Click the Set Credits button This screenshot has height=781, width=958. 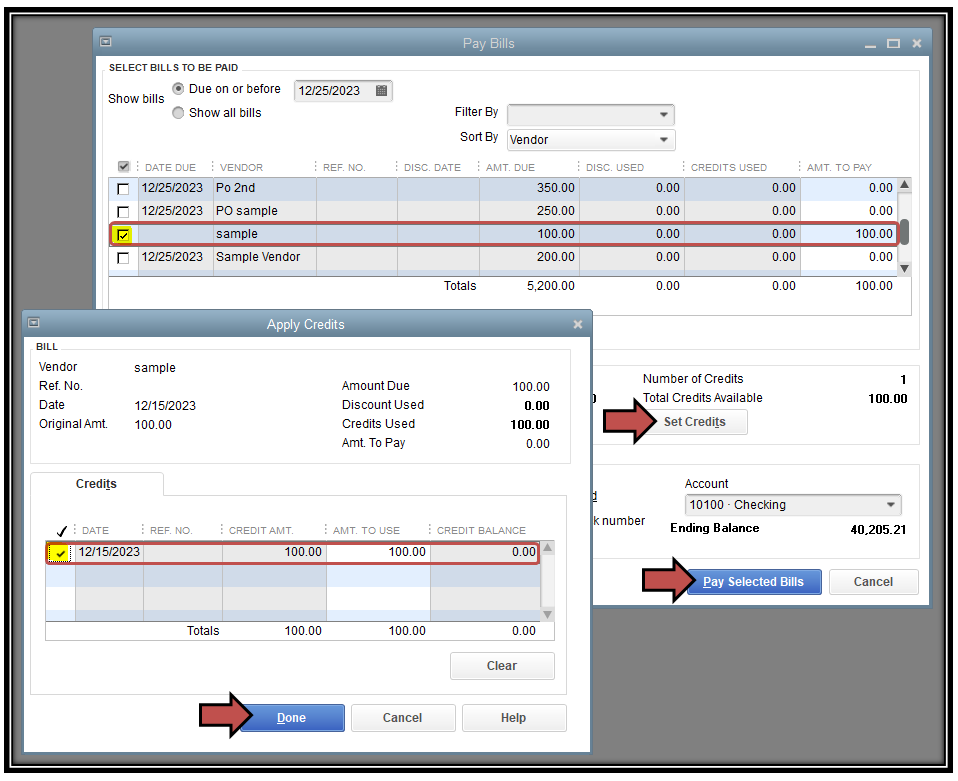tap(694, 422)
